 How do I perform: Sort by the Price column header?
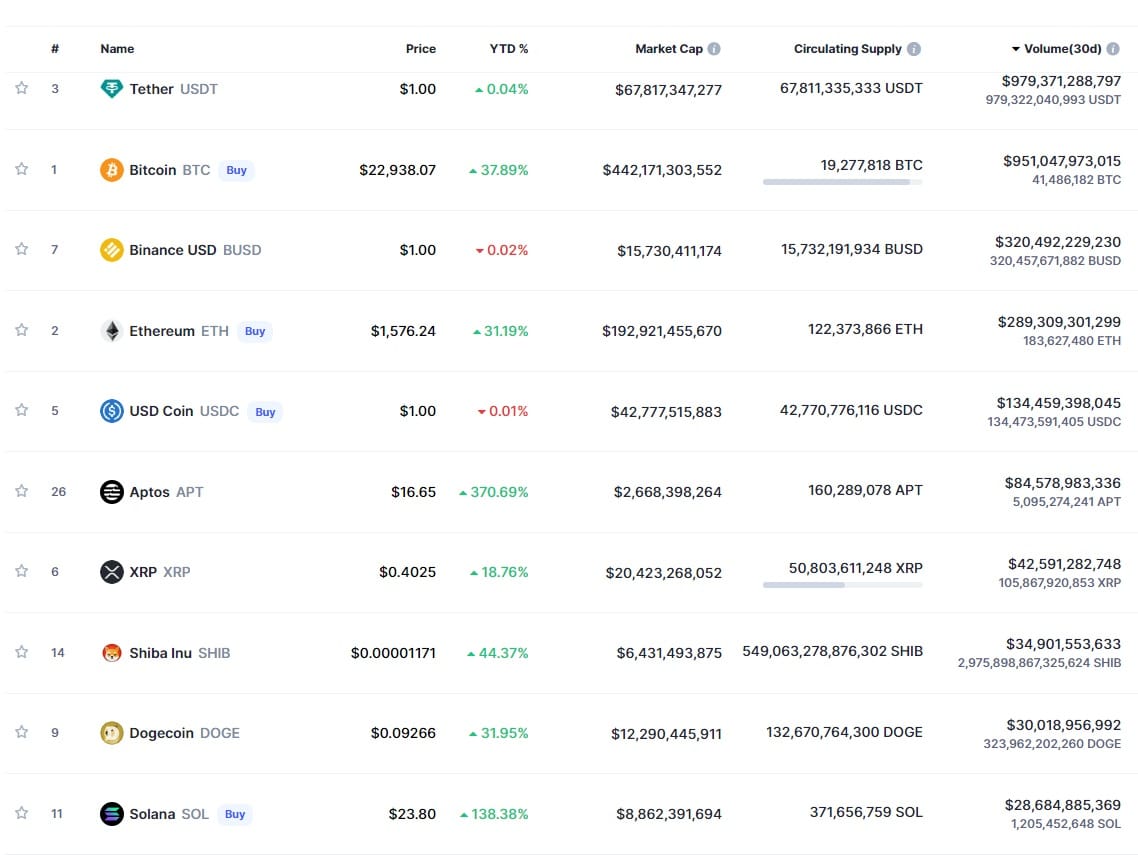421,49
